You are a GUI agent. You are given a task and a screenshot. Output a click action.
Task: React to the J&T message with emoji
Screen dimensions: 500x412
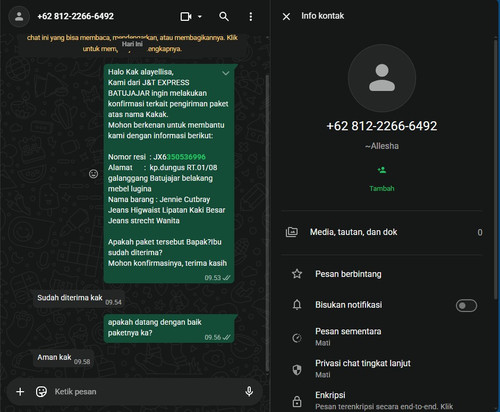pyautogui.click(x=93, y=174)
